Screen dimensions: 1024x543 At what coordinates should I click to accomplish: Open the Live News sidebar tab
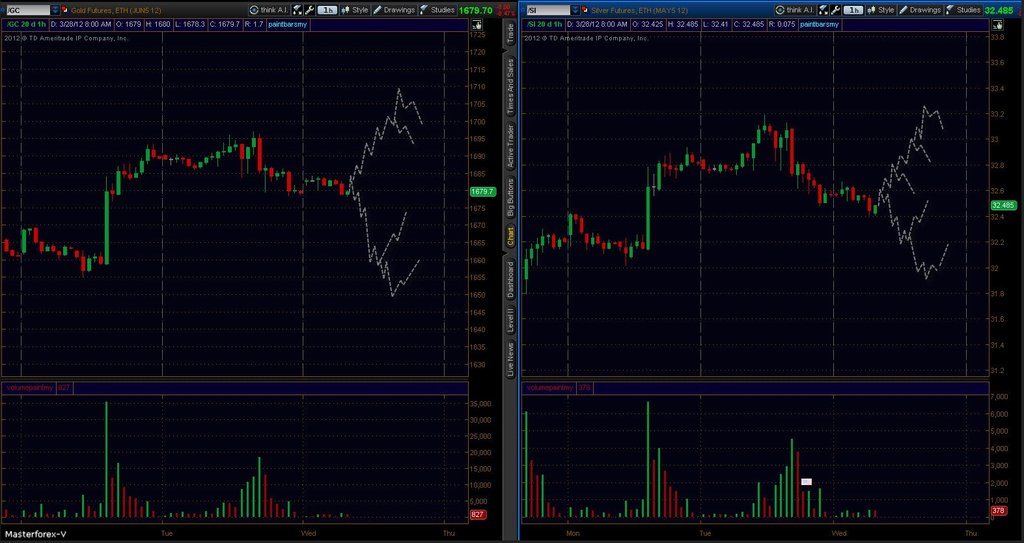[510, 357]
